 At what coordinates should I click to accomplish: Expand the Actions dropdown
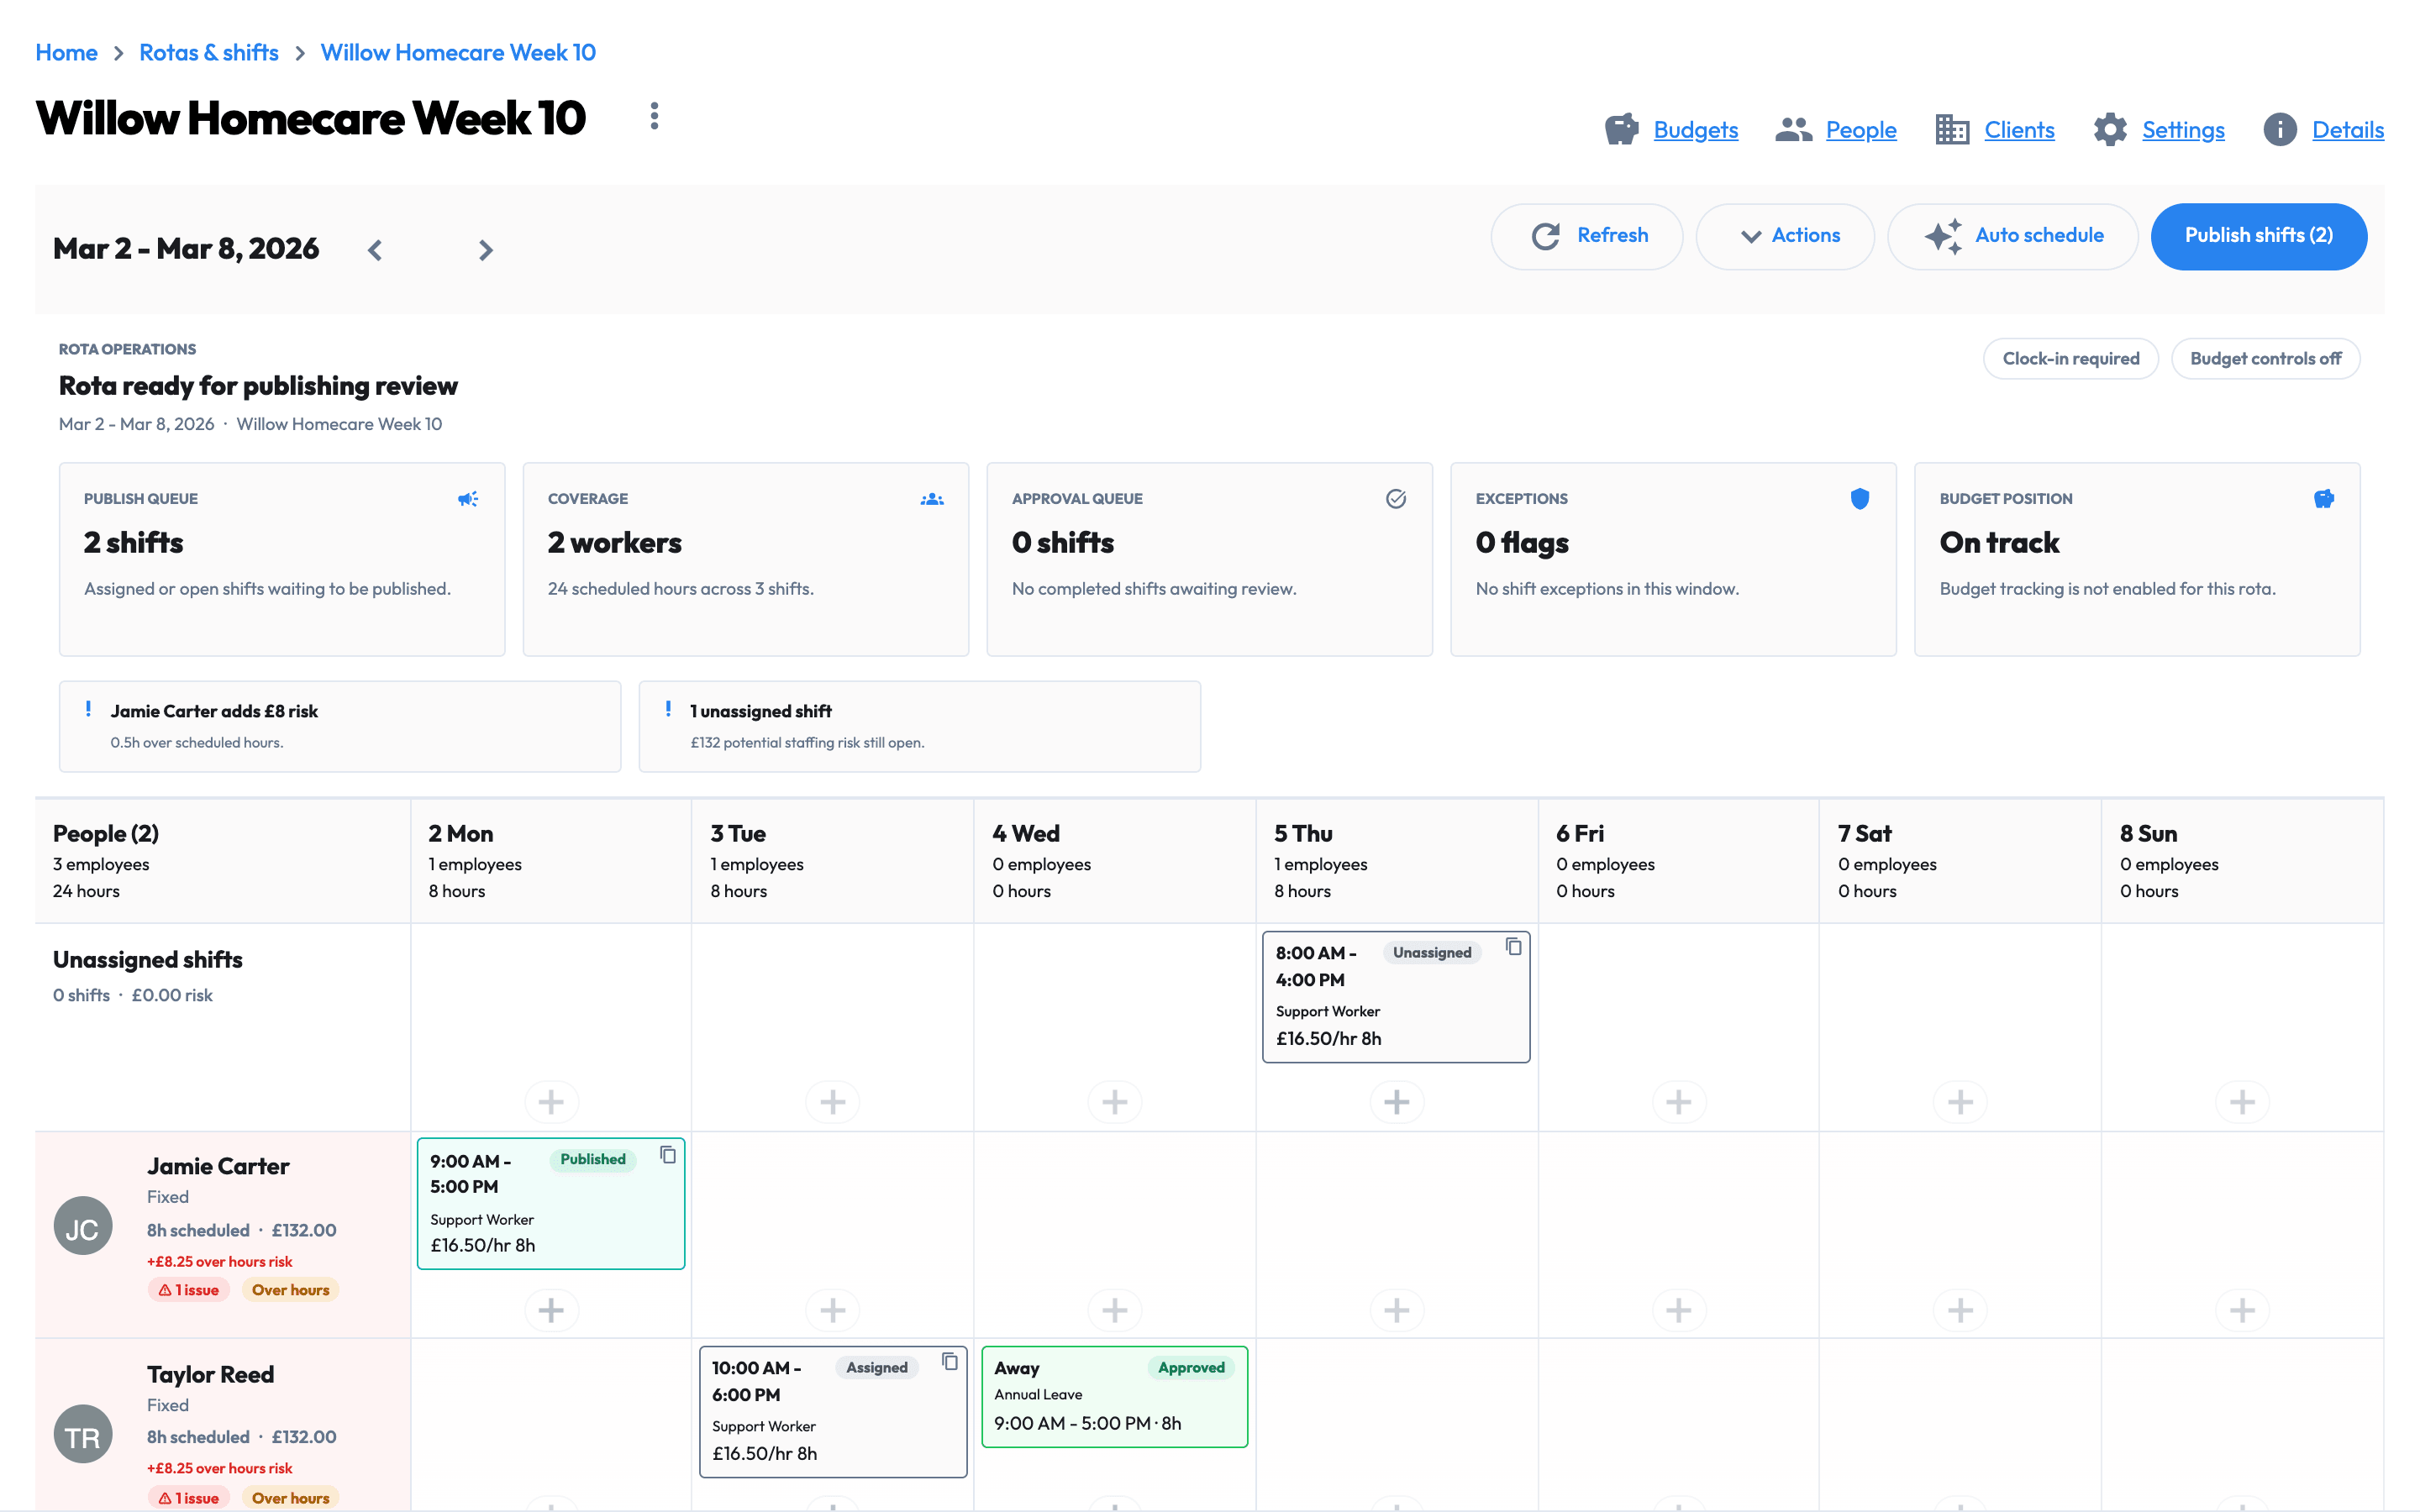click(1785, 236)
